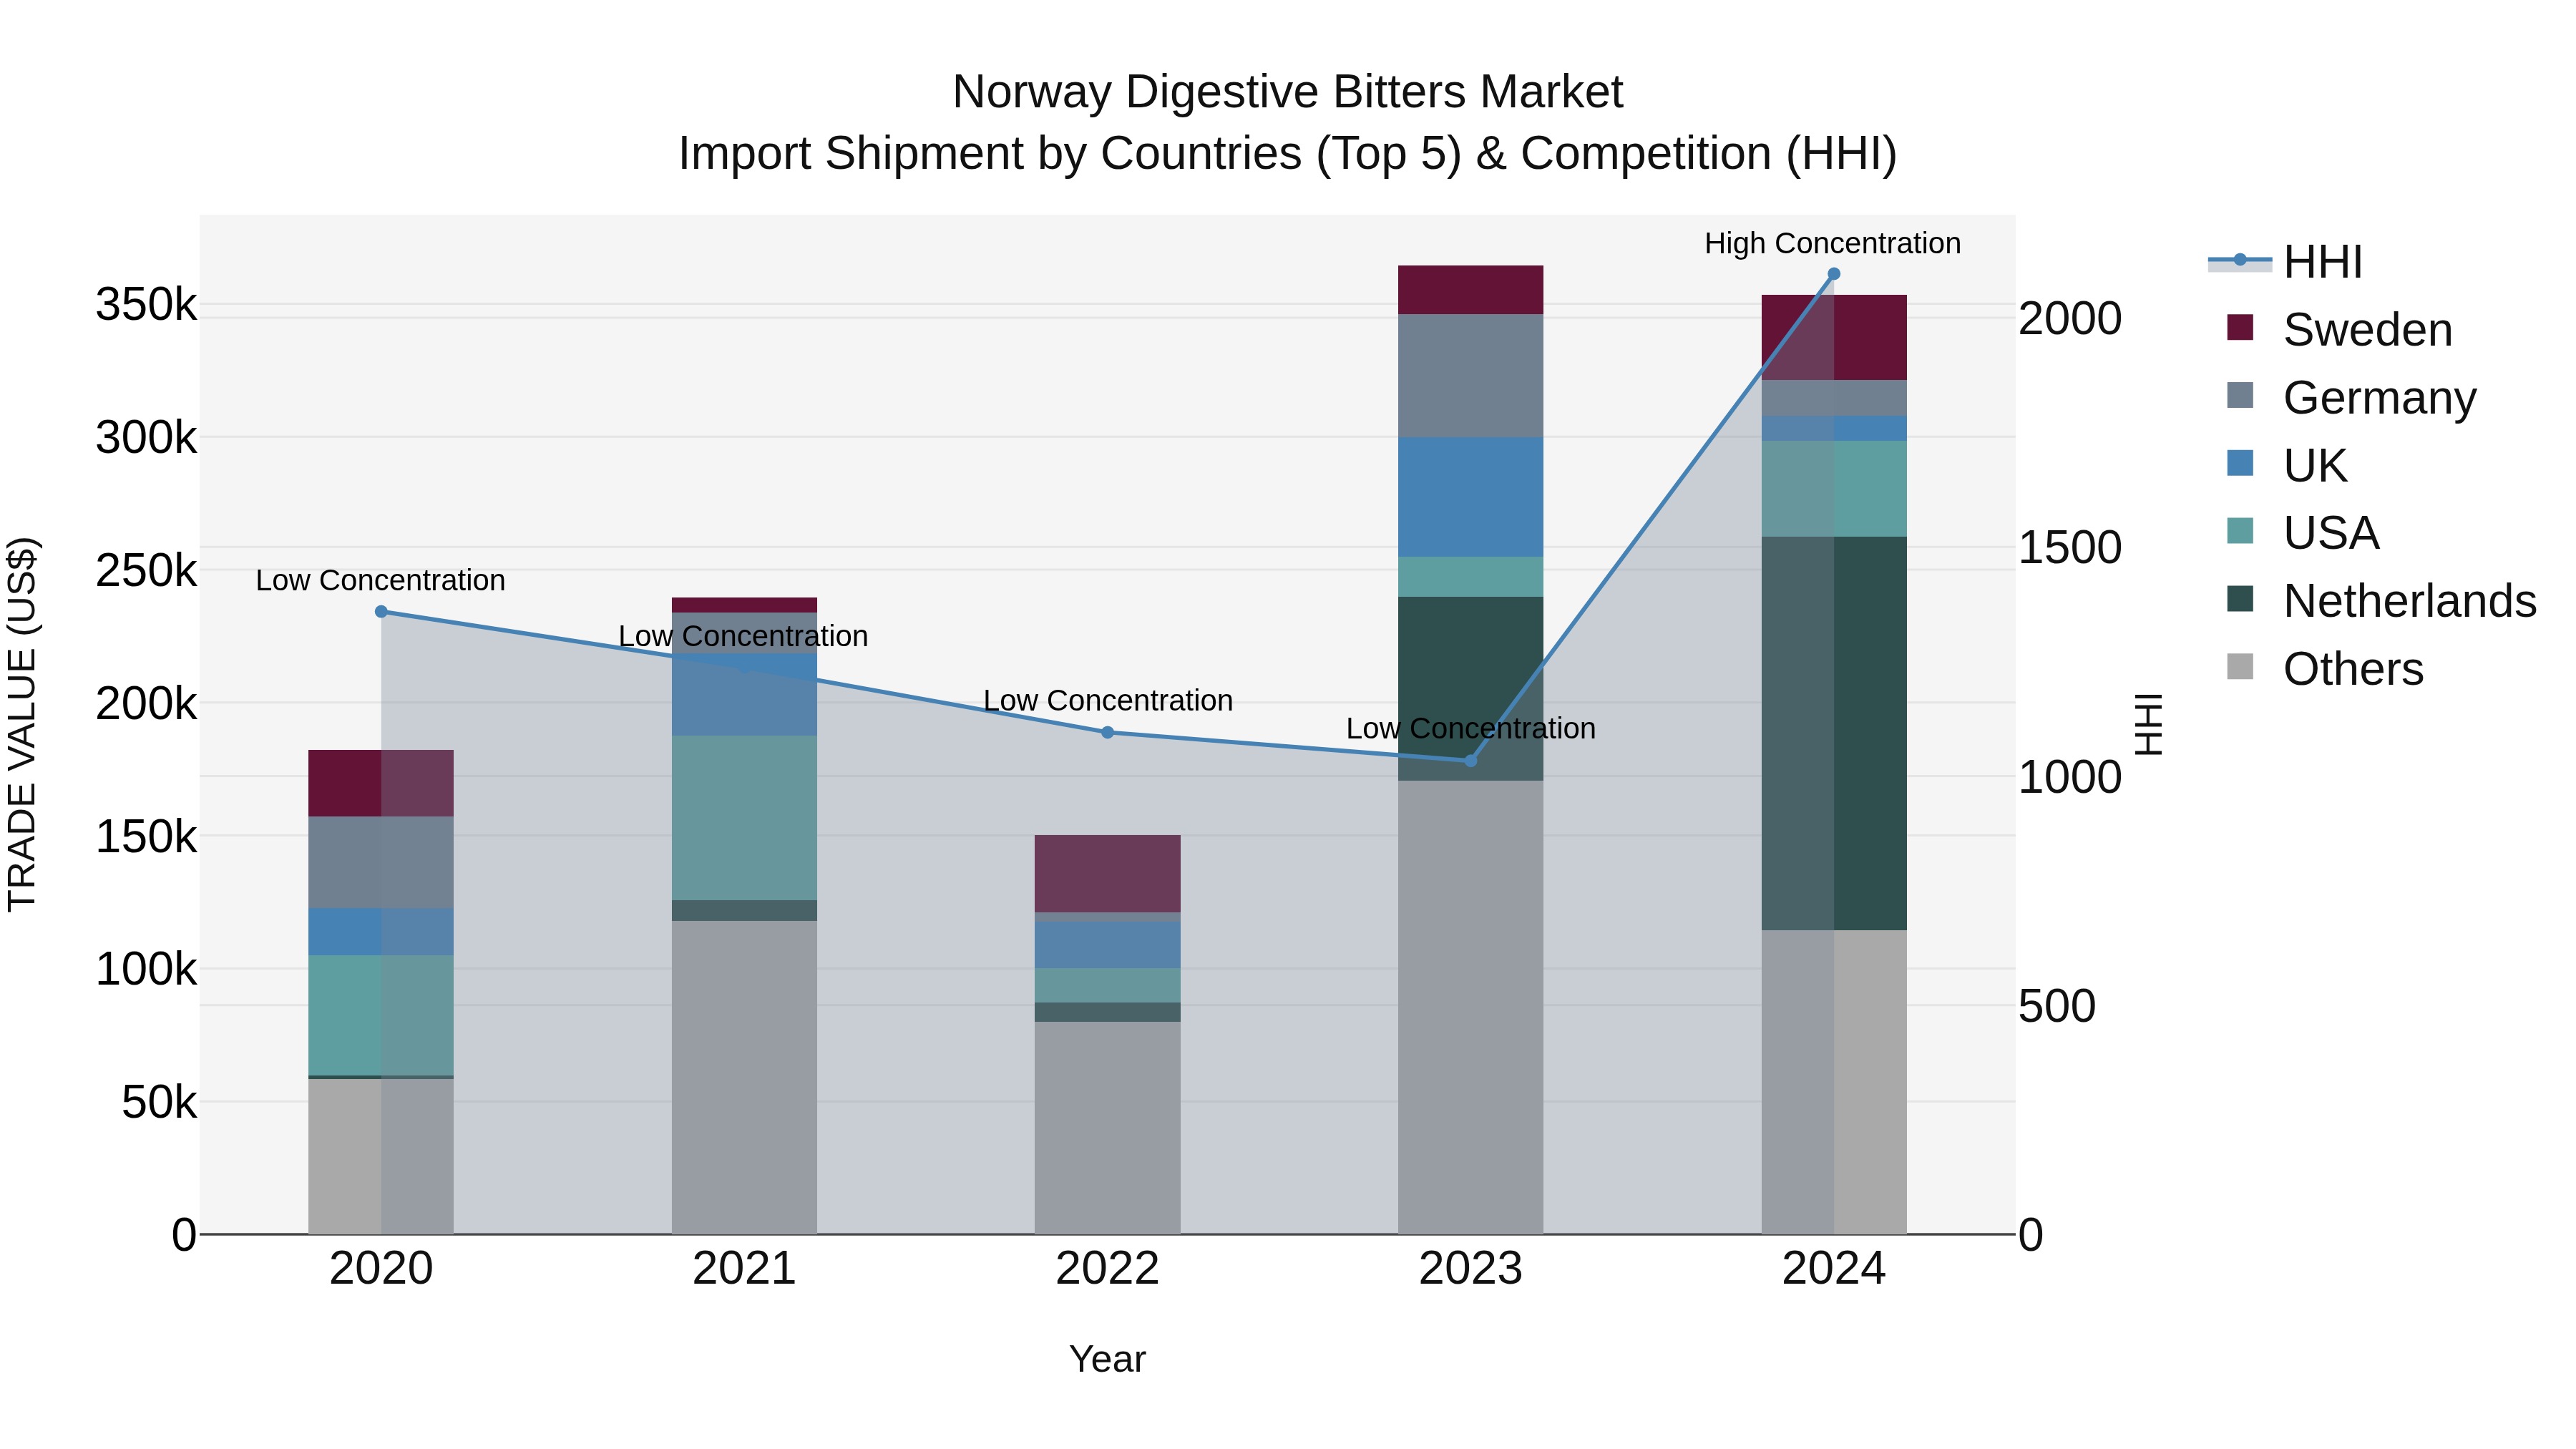Toggle the Netherlands legend entry
This screenshot has width=2576, height=1449.
pyautogui.click(x=2381, y=600)
